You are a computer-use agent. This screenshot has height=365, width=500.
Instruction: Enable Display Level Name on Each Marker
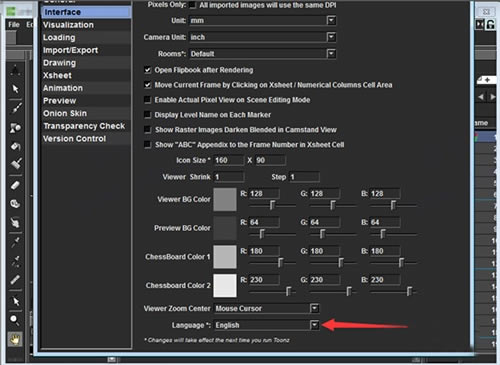click(147, 115)
